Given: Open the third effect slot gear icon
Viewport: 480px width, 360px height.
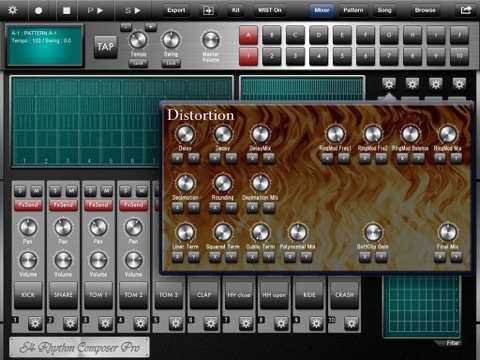Looking at the screenshot, I should coord(436,84).
